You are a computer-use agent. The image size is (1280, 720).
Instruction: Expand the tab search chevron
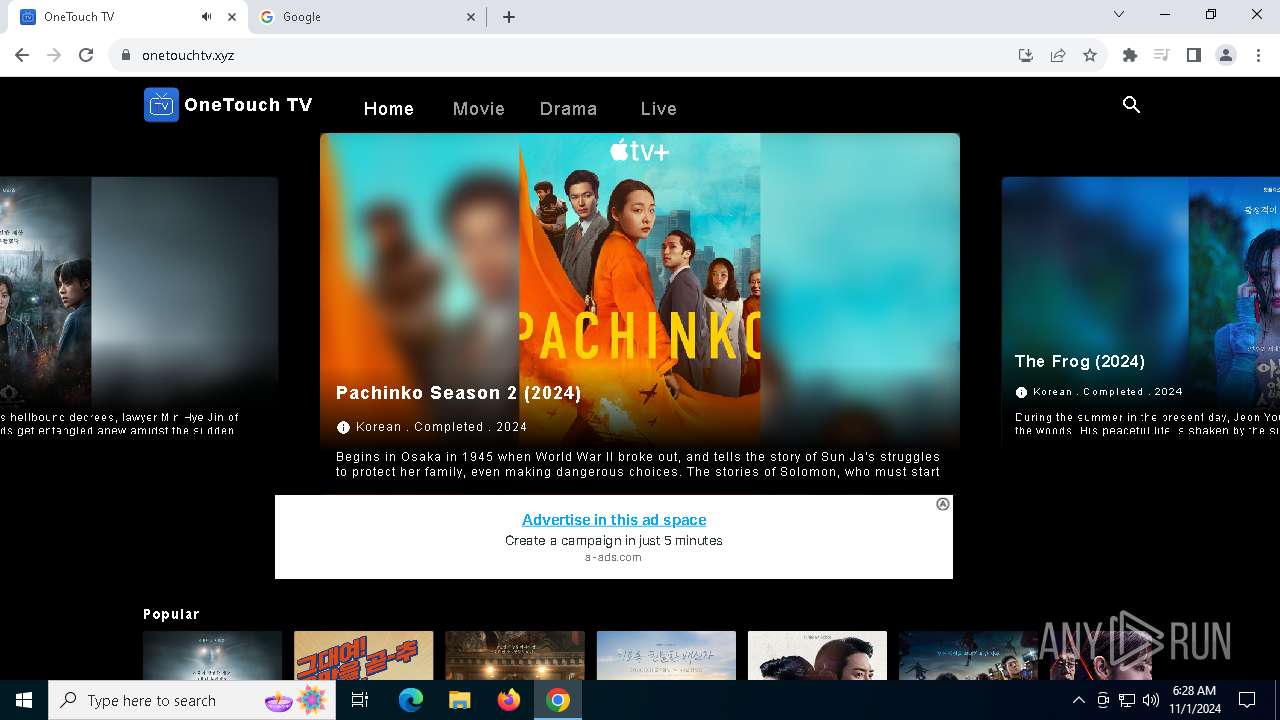tap(1119, 15)
